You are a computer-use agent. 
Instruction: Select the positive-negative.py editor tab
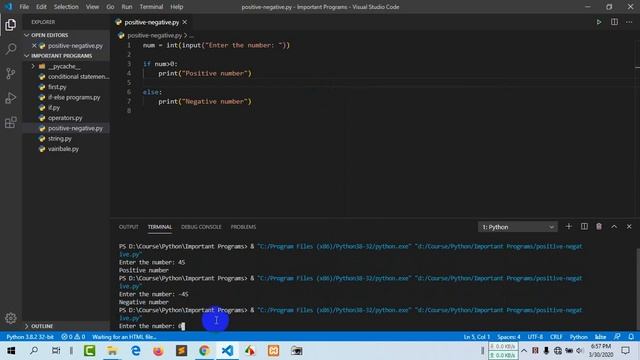click(x=151, y=22)
